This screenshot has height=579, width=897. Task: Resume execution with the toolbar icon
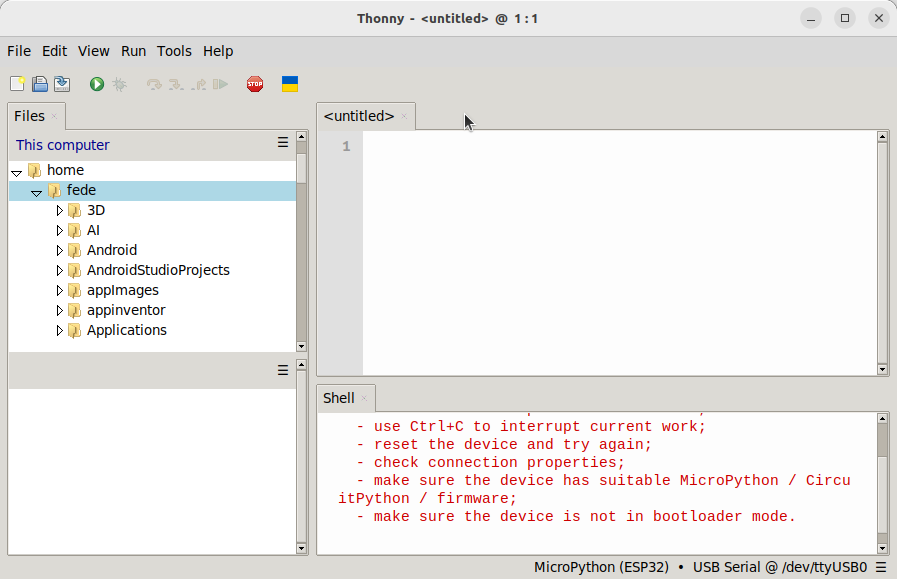[220, 85]
